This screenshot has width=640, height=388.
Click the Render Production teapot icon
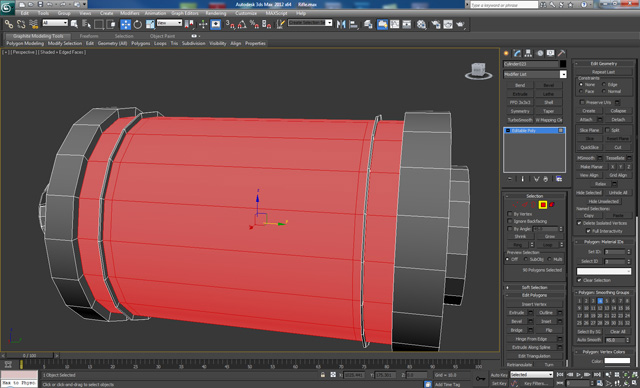tap(461, 24)
